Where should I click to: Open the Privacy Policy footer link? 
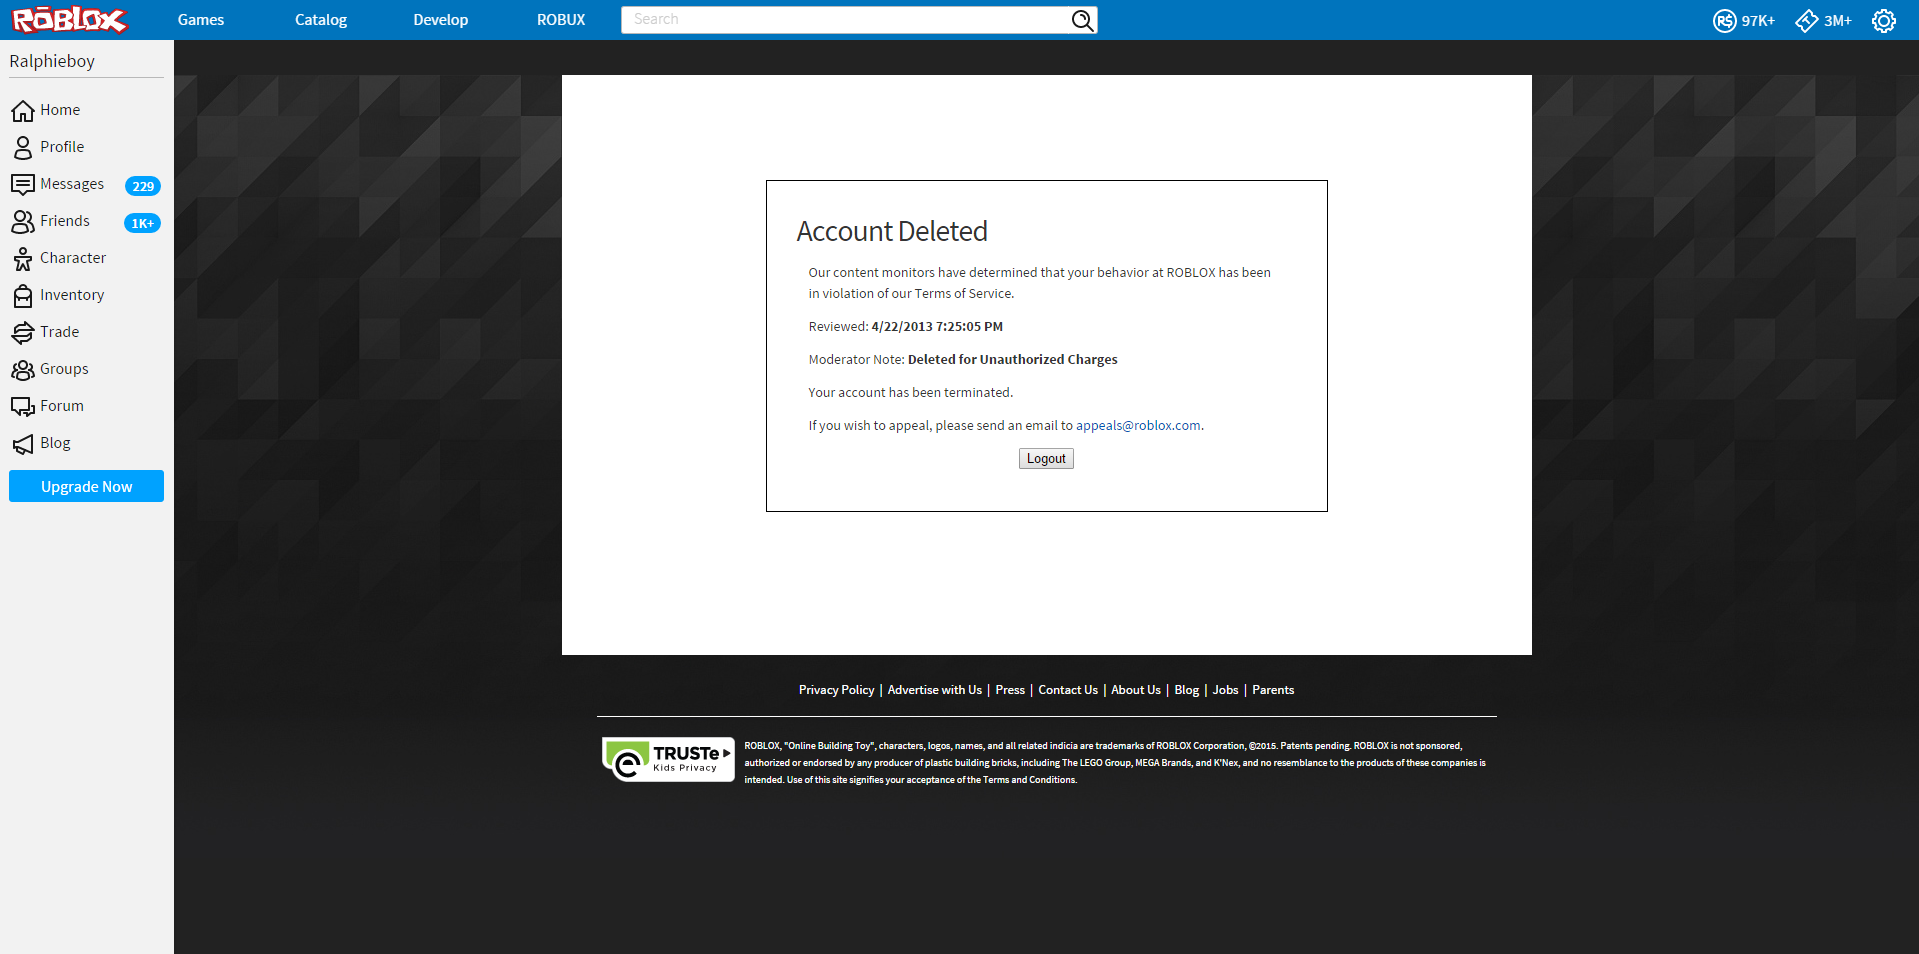836,690
